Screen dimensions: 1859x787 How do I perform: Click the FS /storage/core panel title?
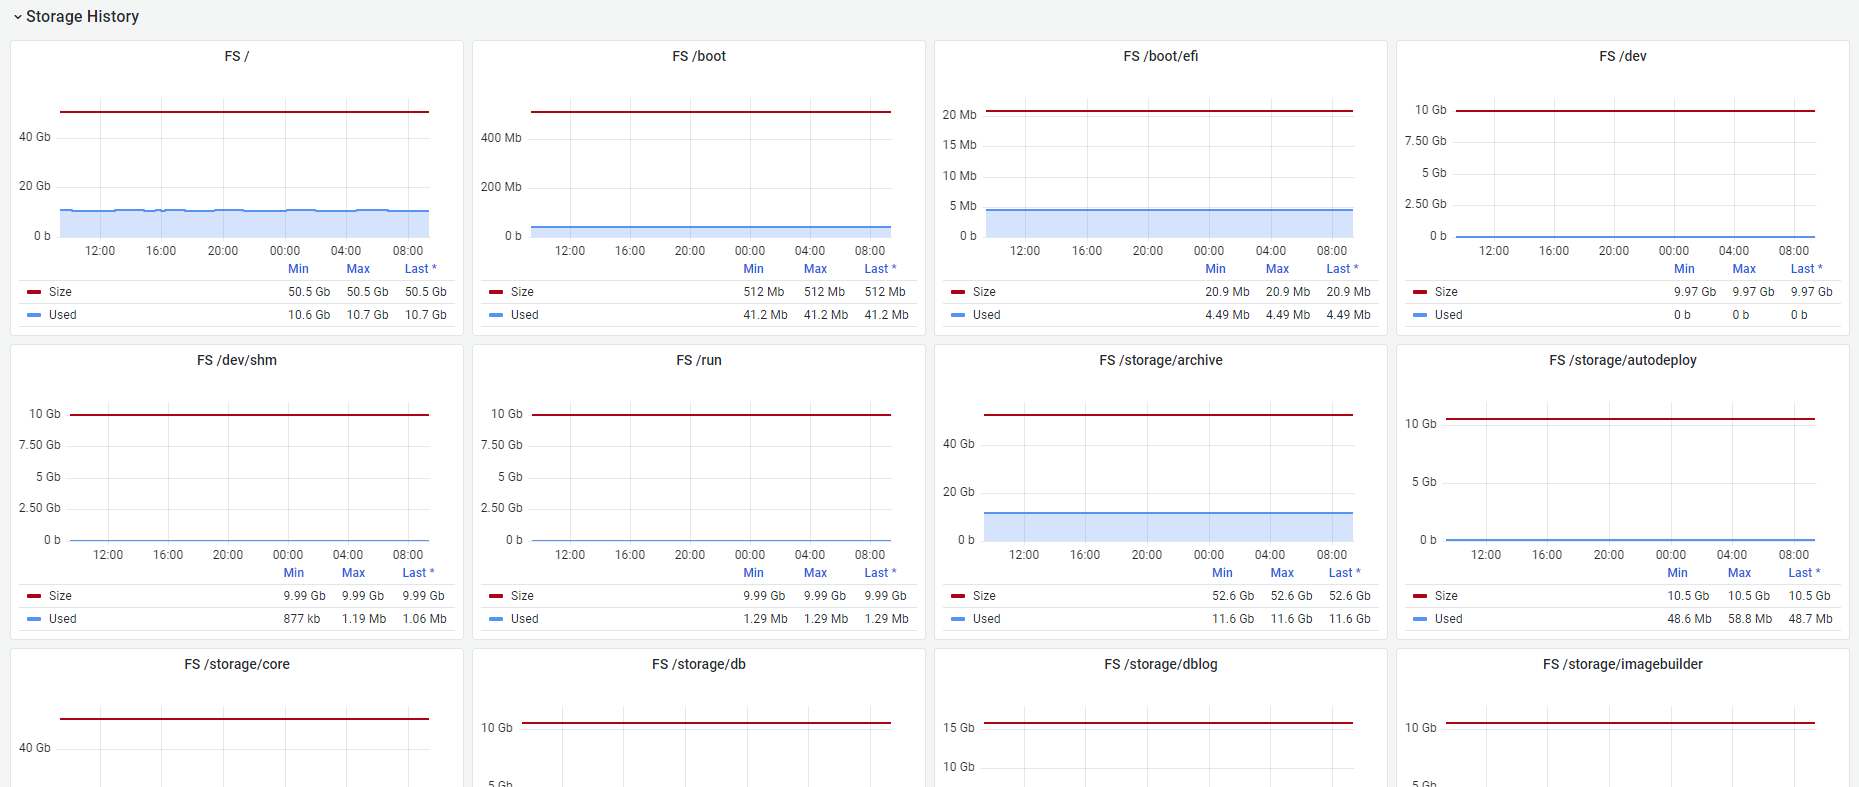click(237, 664)
